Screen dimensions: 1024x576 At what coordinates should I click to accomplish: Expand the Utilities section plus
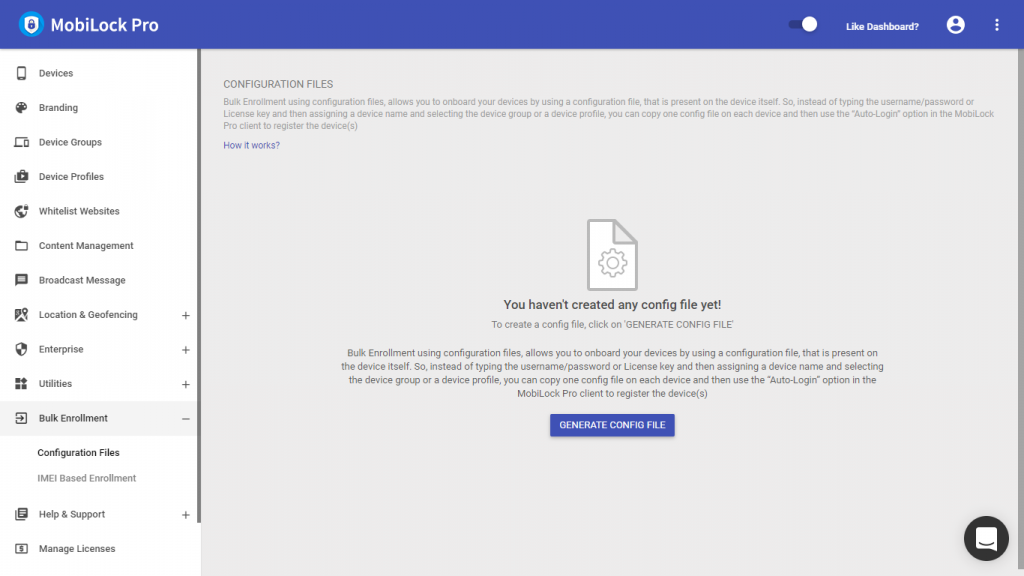pos(185,385)
